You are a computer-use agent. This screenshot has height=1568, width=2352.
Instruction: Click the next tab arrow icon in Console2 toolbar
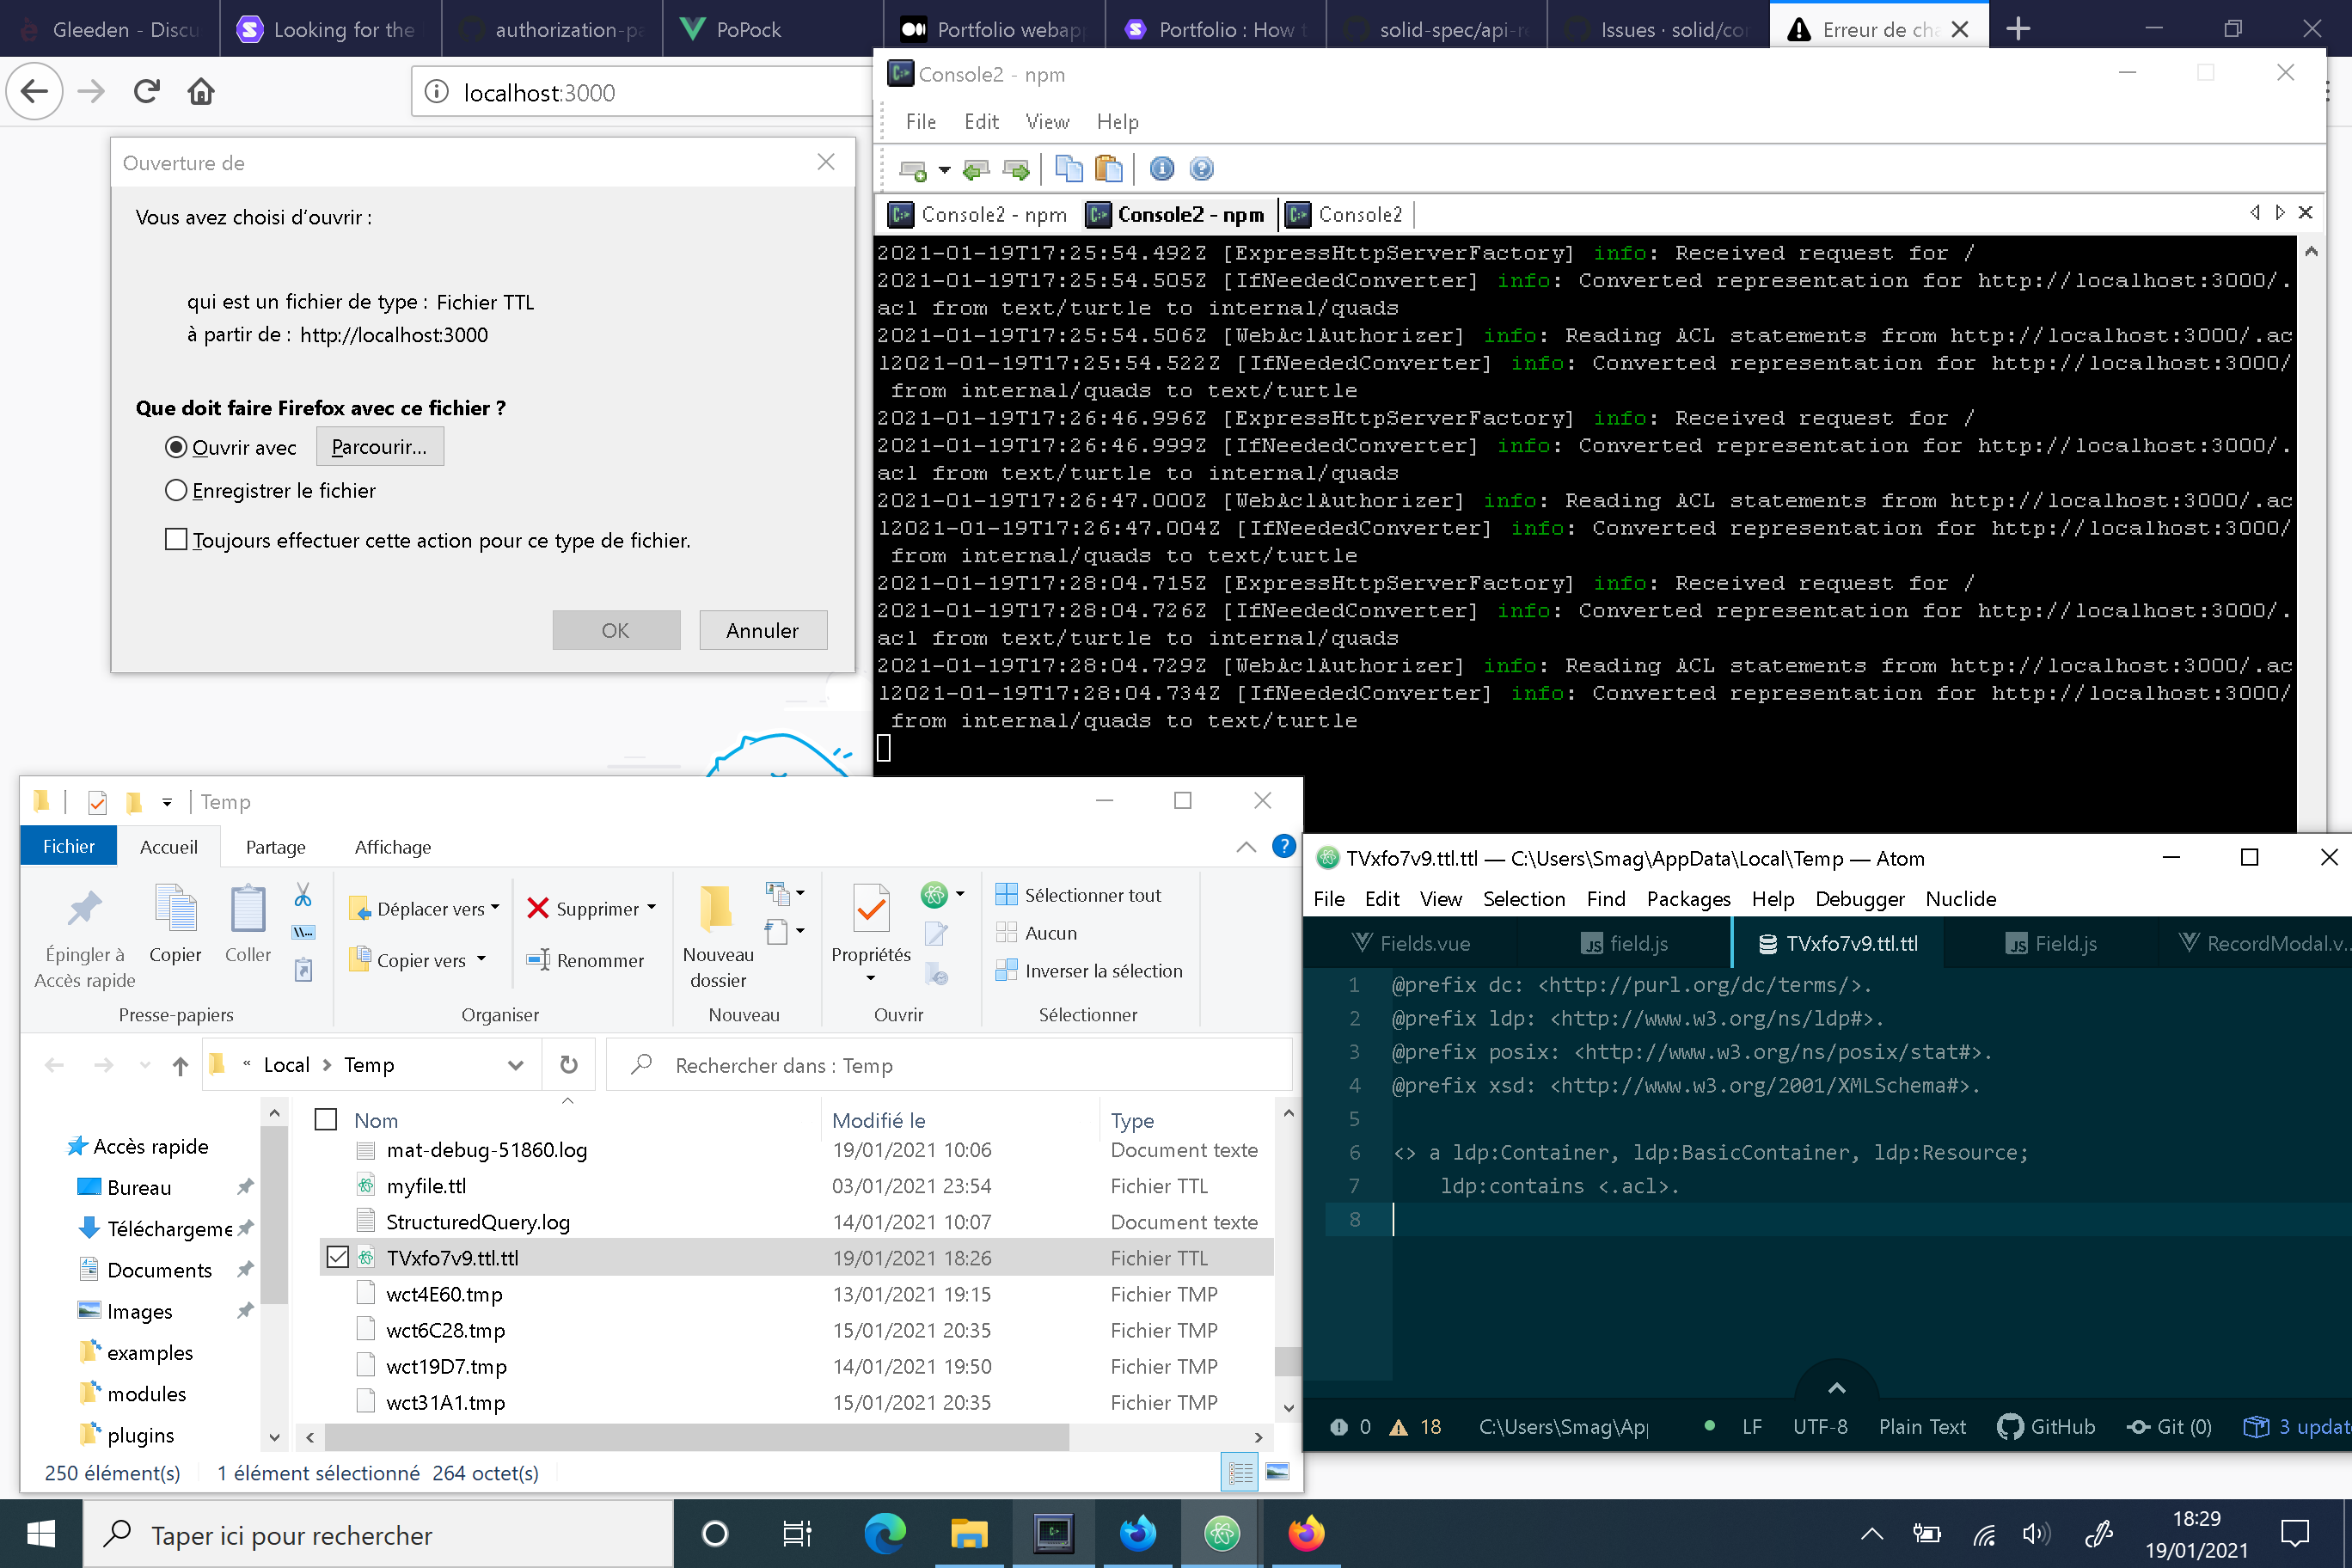[1016, 170]
